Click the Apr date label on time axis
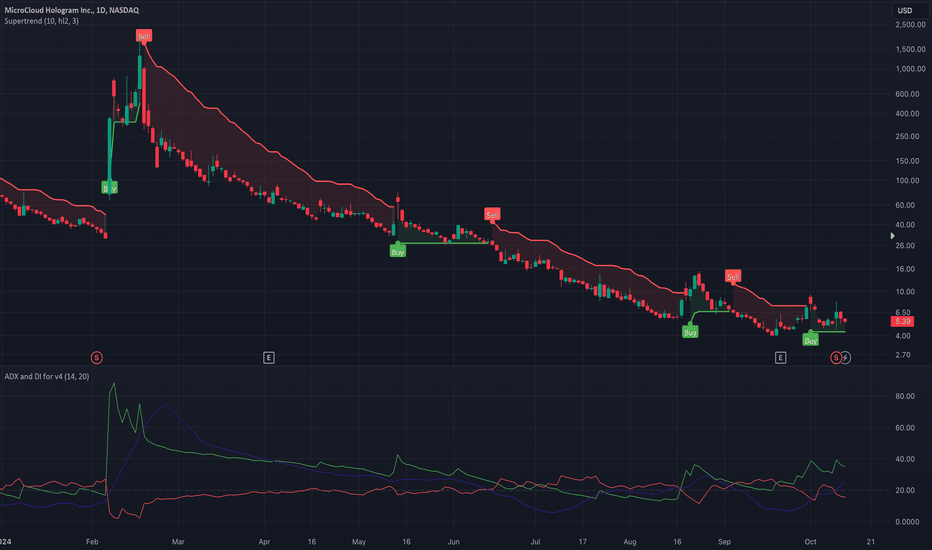The width and height of the screenshot is (932, 550). (x=265, y=542)
